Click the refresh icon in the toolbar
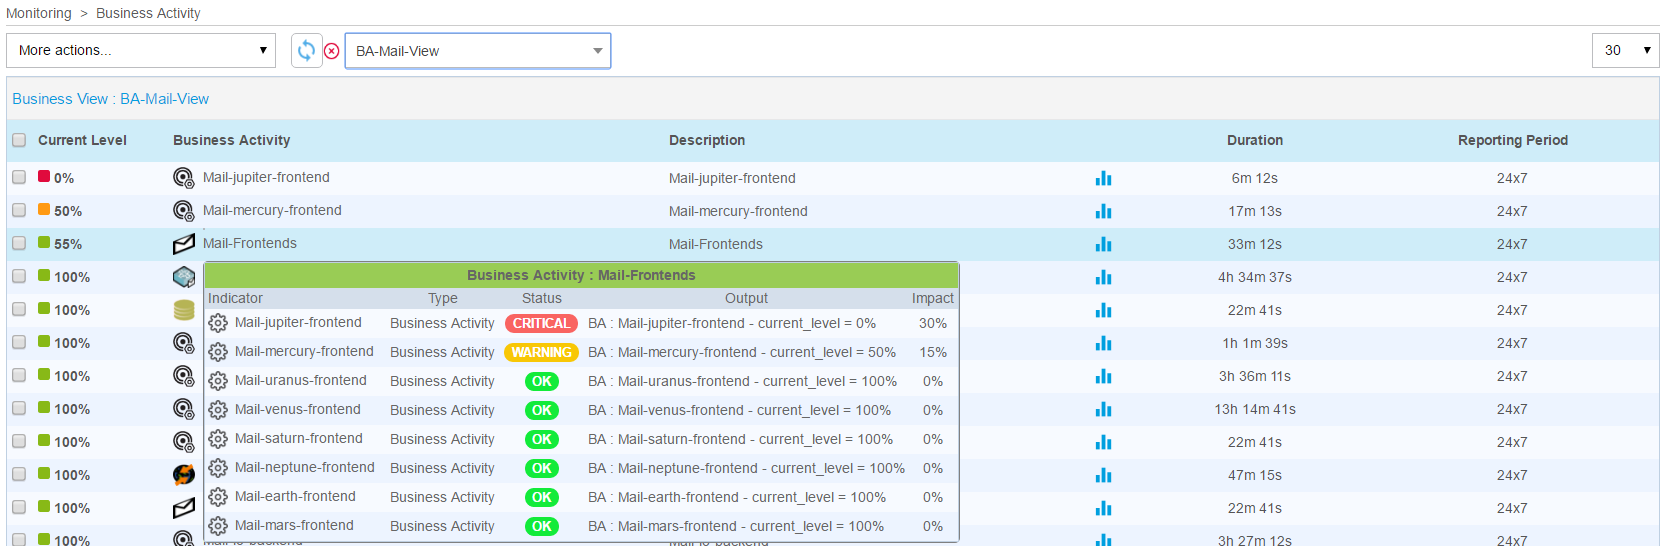 tap(306, 50)
